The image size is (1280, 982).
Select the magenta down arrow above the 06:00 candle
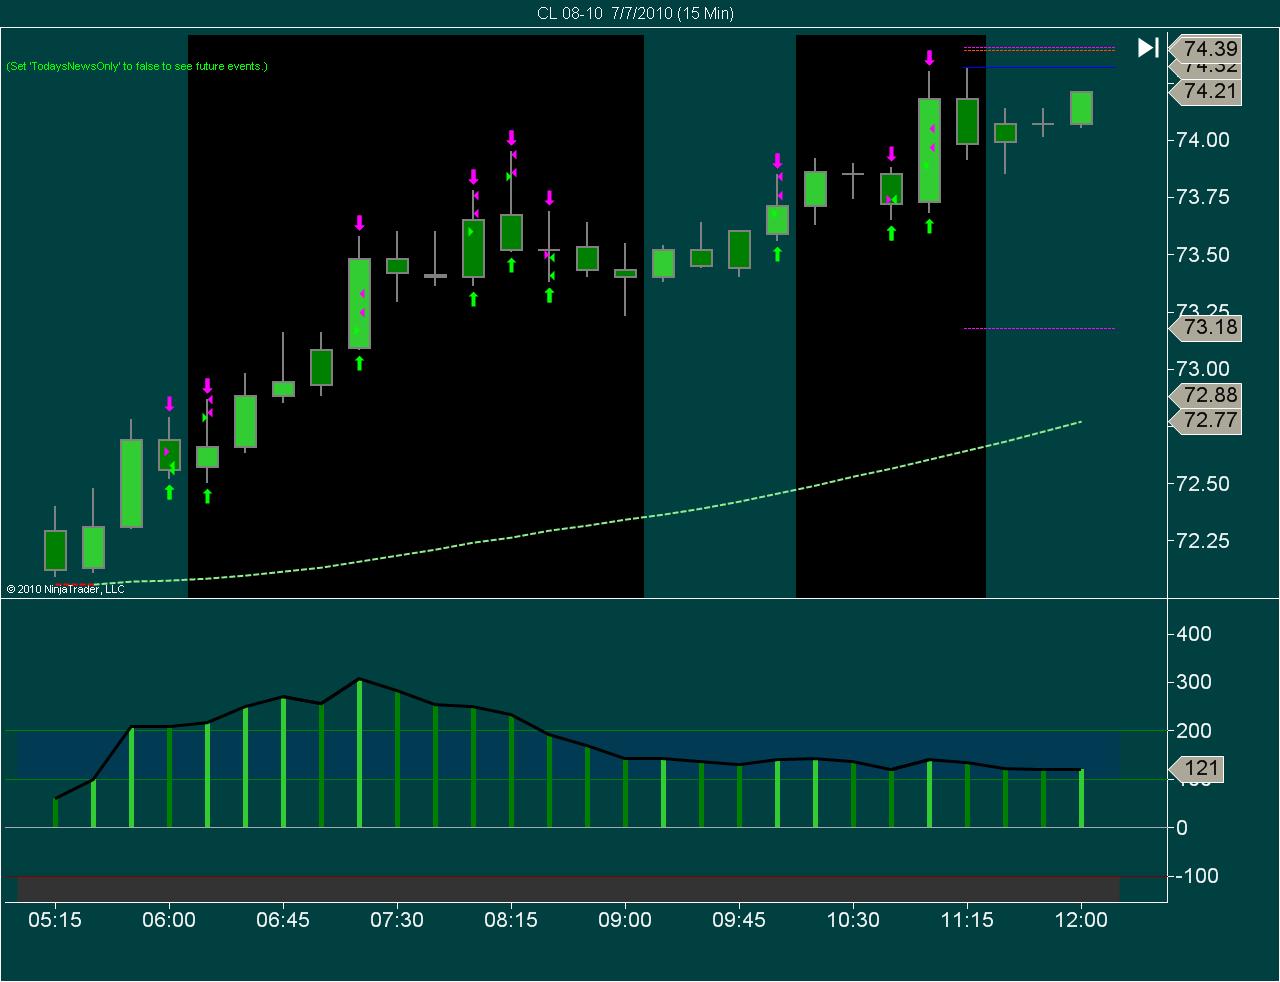pos(169,404)
